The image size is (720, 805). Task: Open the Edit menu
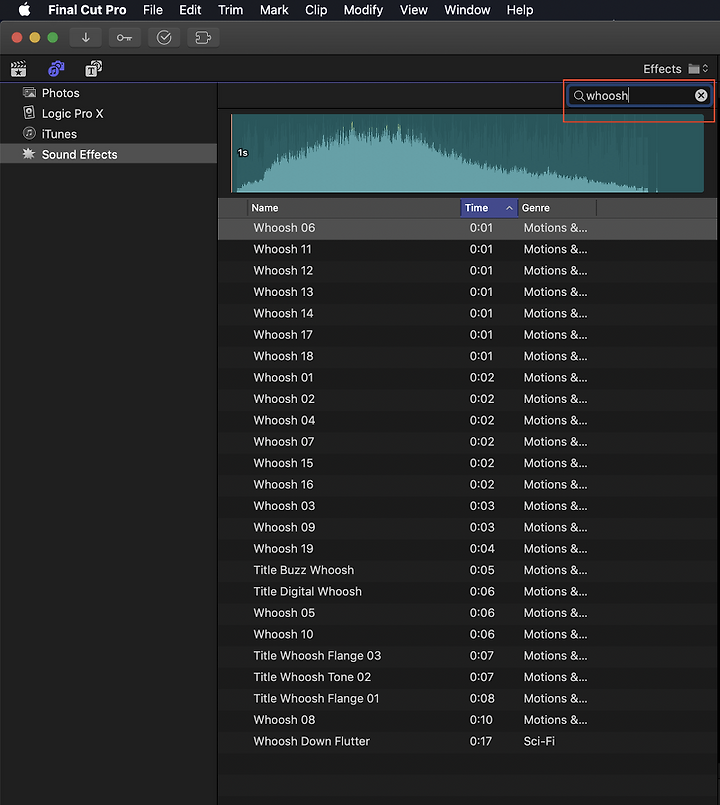click(190, 10)
